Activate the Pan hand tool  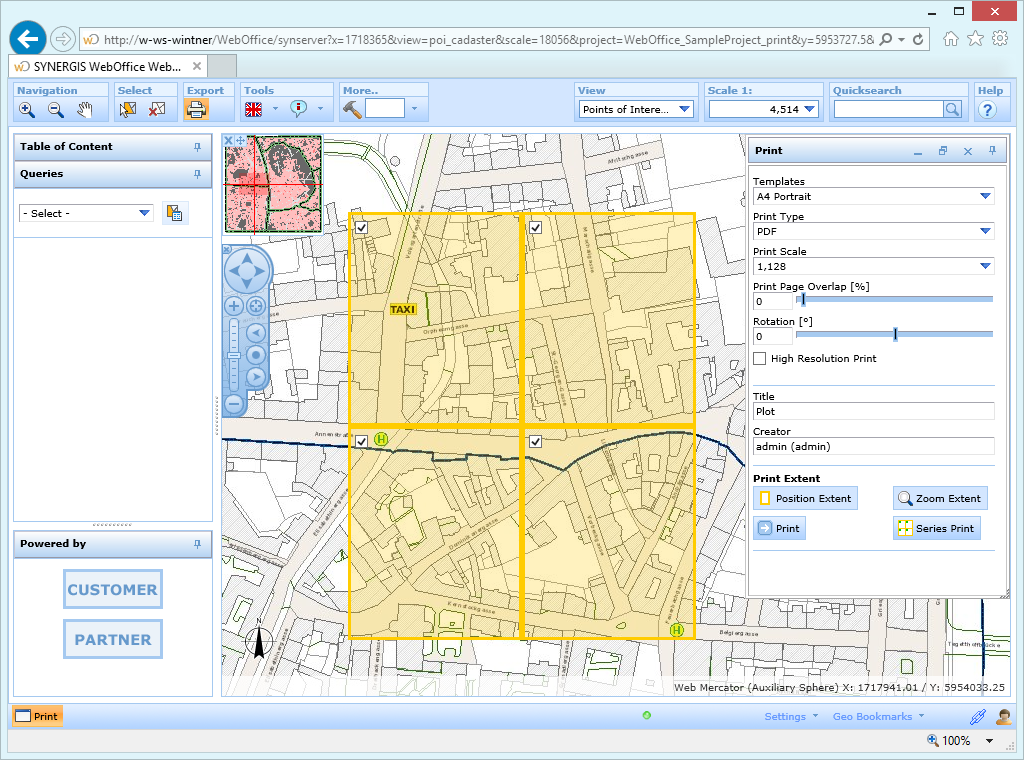(x=86, y=109)
